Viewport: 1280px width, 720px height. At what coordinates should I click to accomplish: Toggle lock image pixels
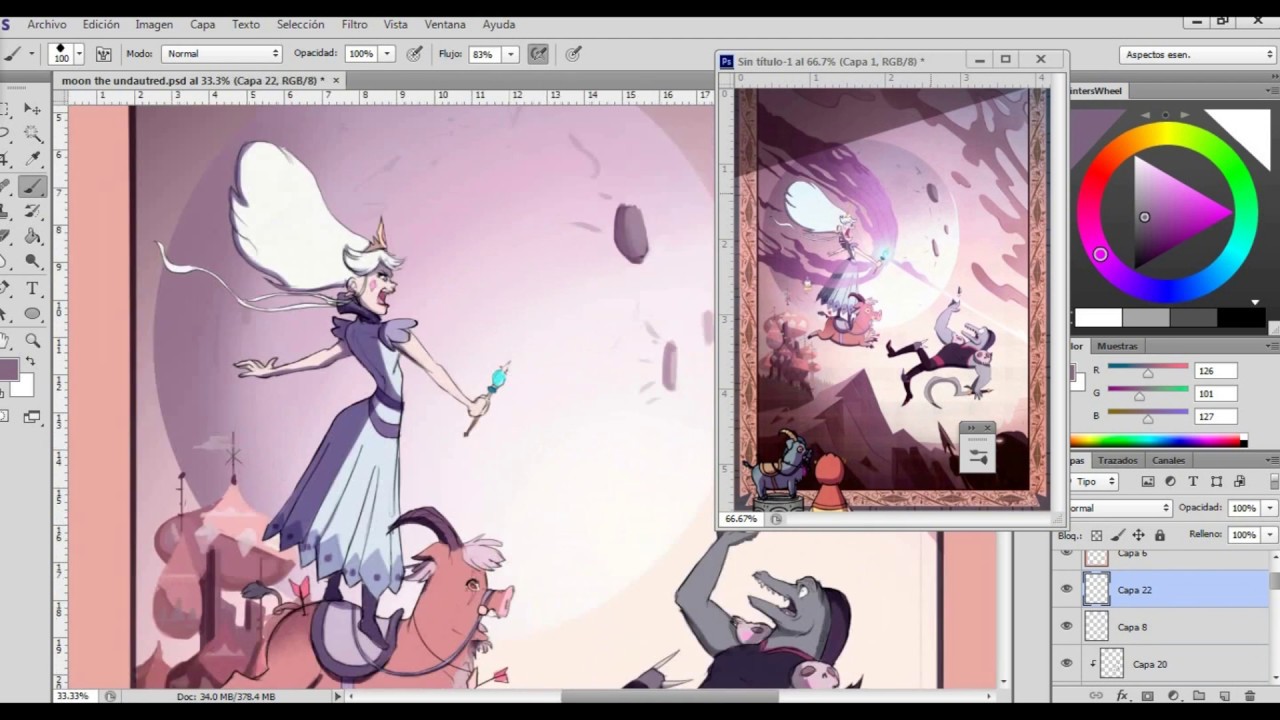click(x=1118, y=535)
